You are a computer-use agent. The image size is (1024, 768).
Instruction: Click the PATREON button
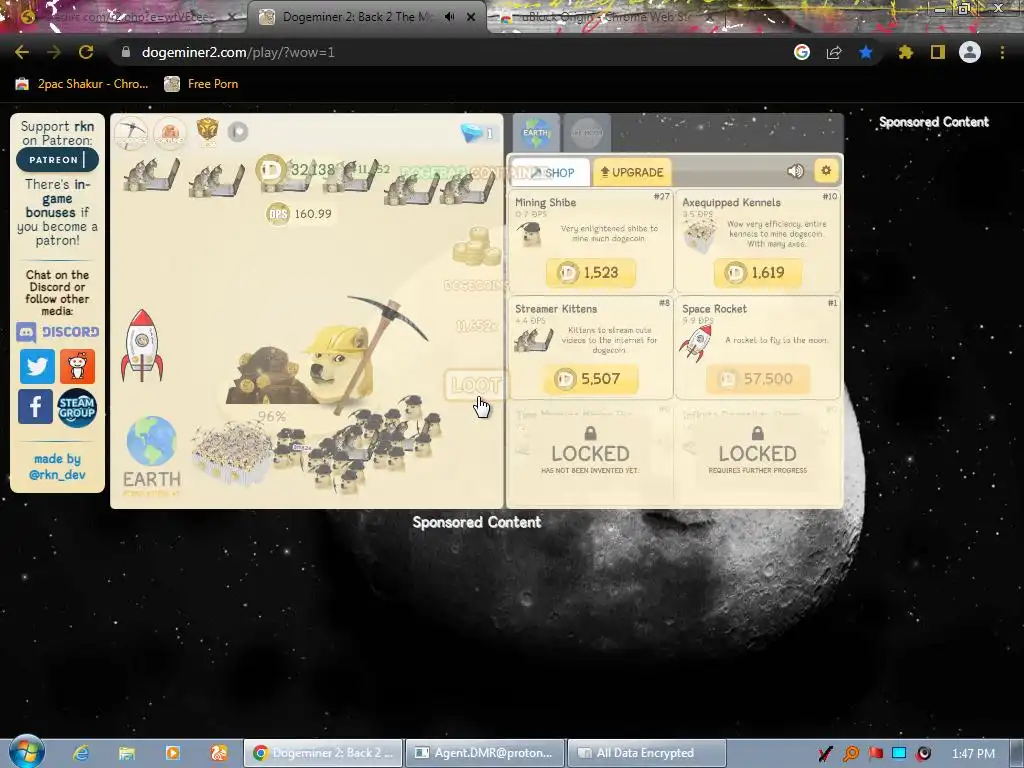click(57, 159)
